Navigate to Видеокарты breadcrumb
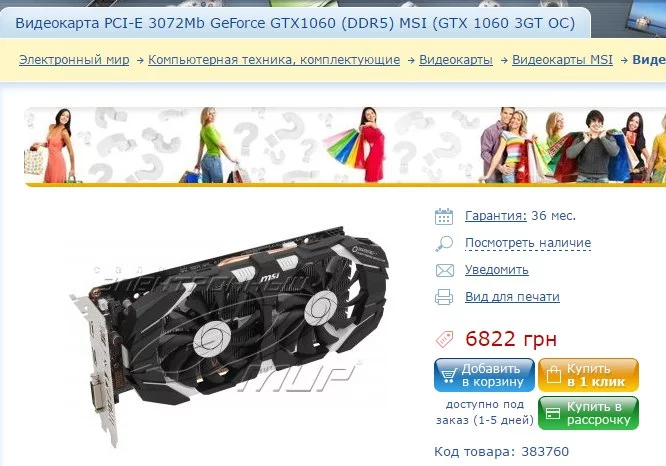The height and width of the screenshot is (466, 666). (x=456, y=60)
